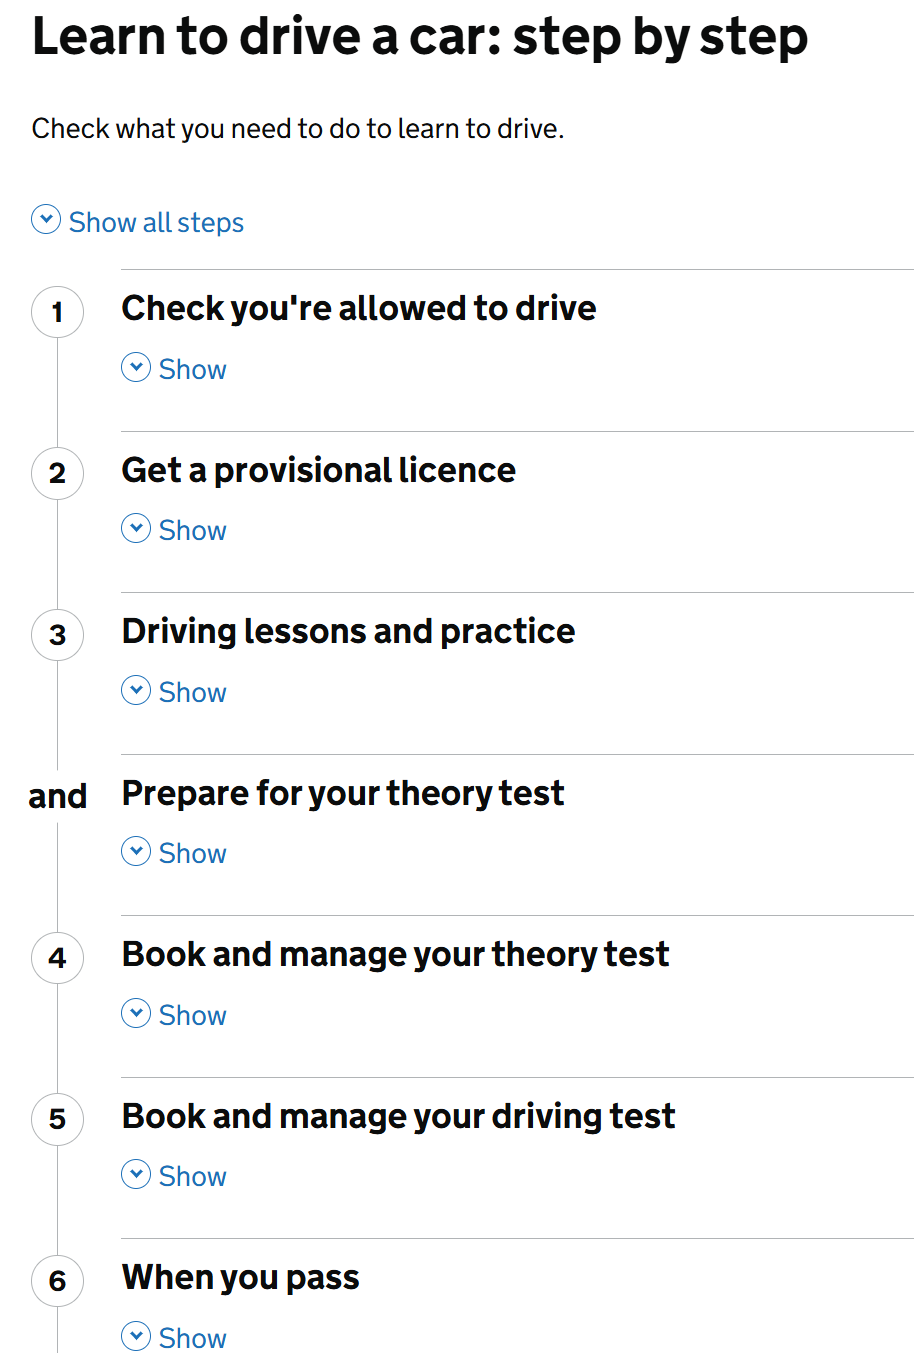Click the step 6 number circle
This screenshot has width=914, height=1353.
pos(57,1280)
